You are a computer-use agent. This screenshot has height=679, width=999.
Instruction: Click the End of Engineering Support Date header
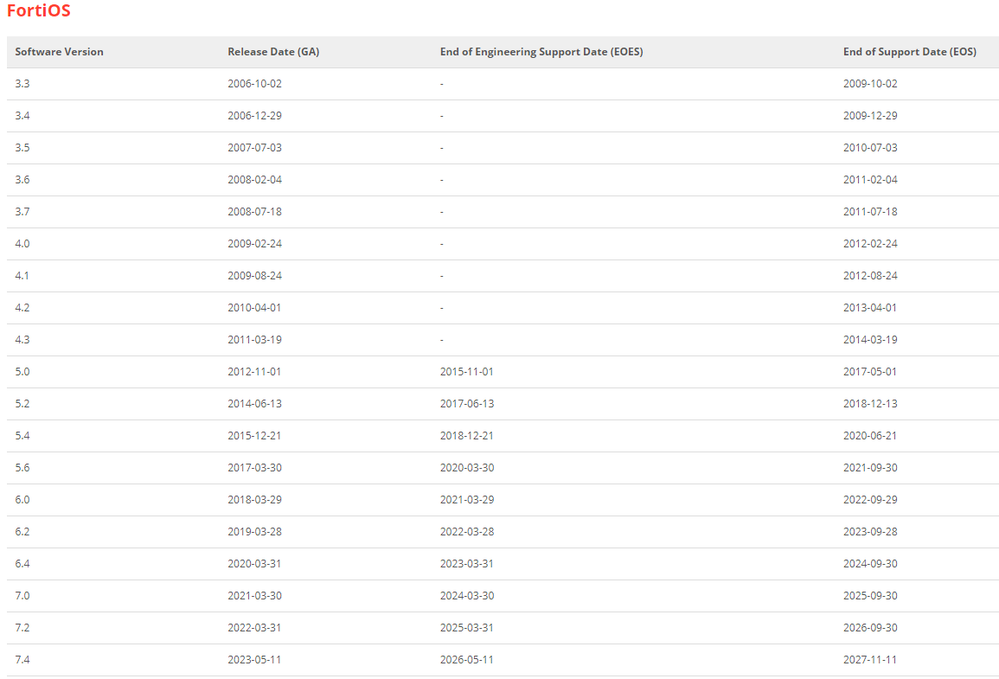(x=541, y=52)
